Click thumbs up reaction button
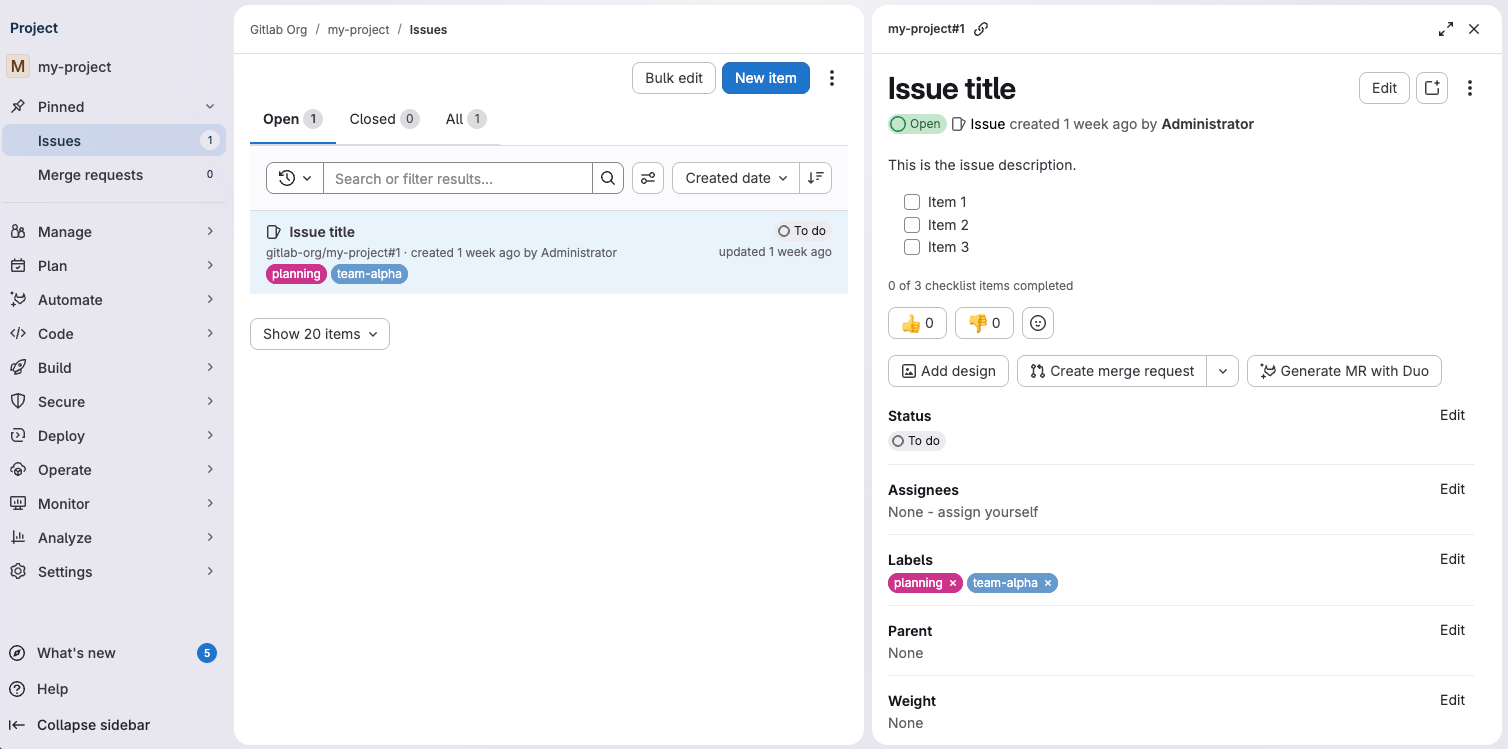This screenshot has width=1508, height=749. click(917, 323)
